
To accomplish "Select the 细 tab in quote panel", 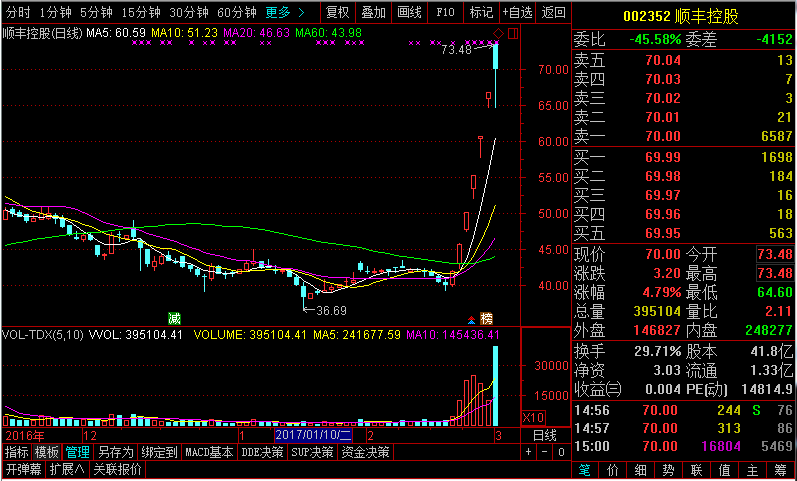I will pos(640,470).
